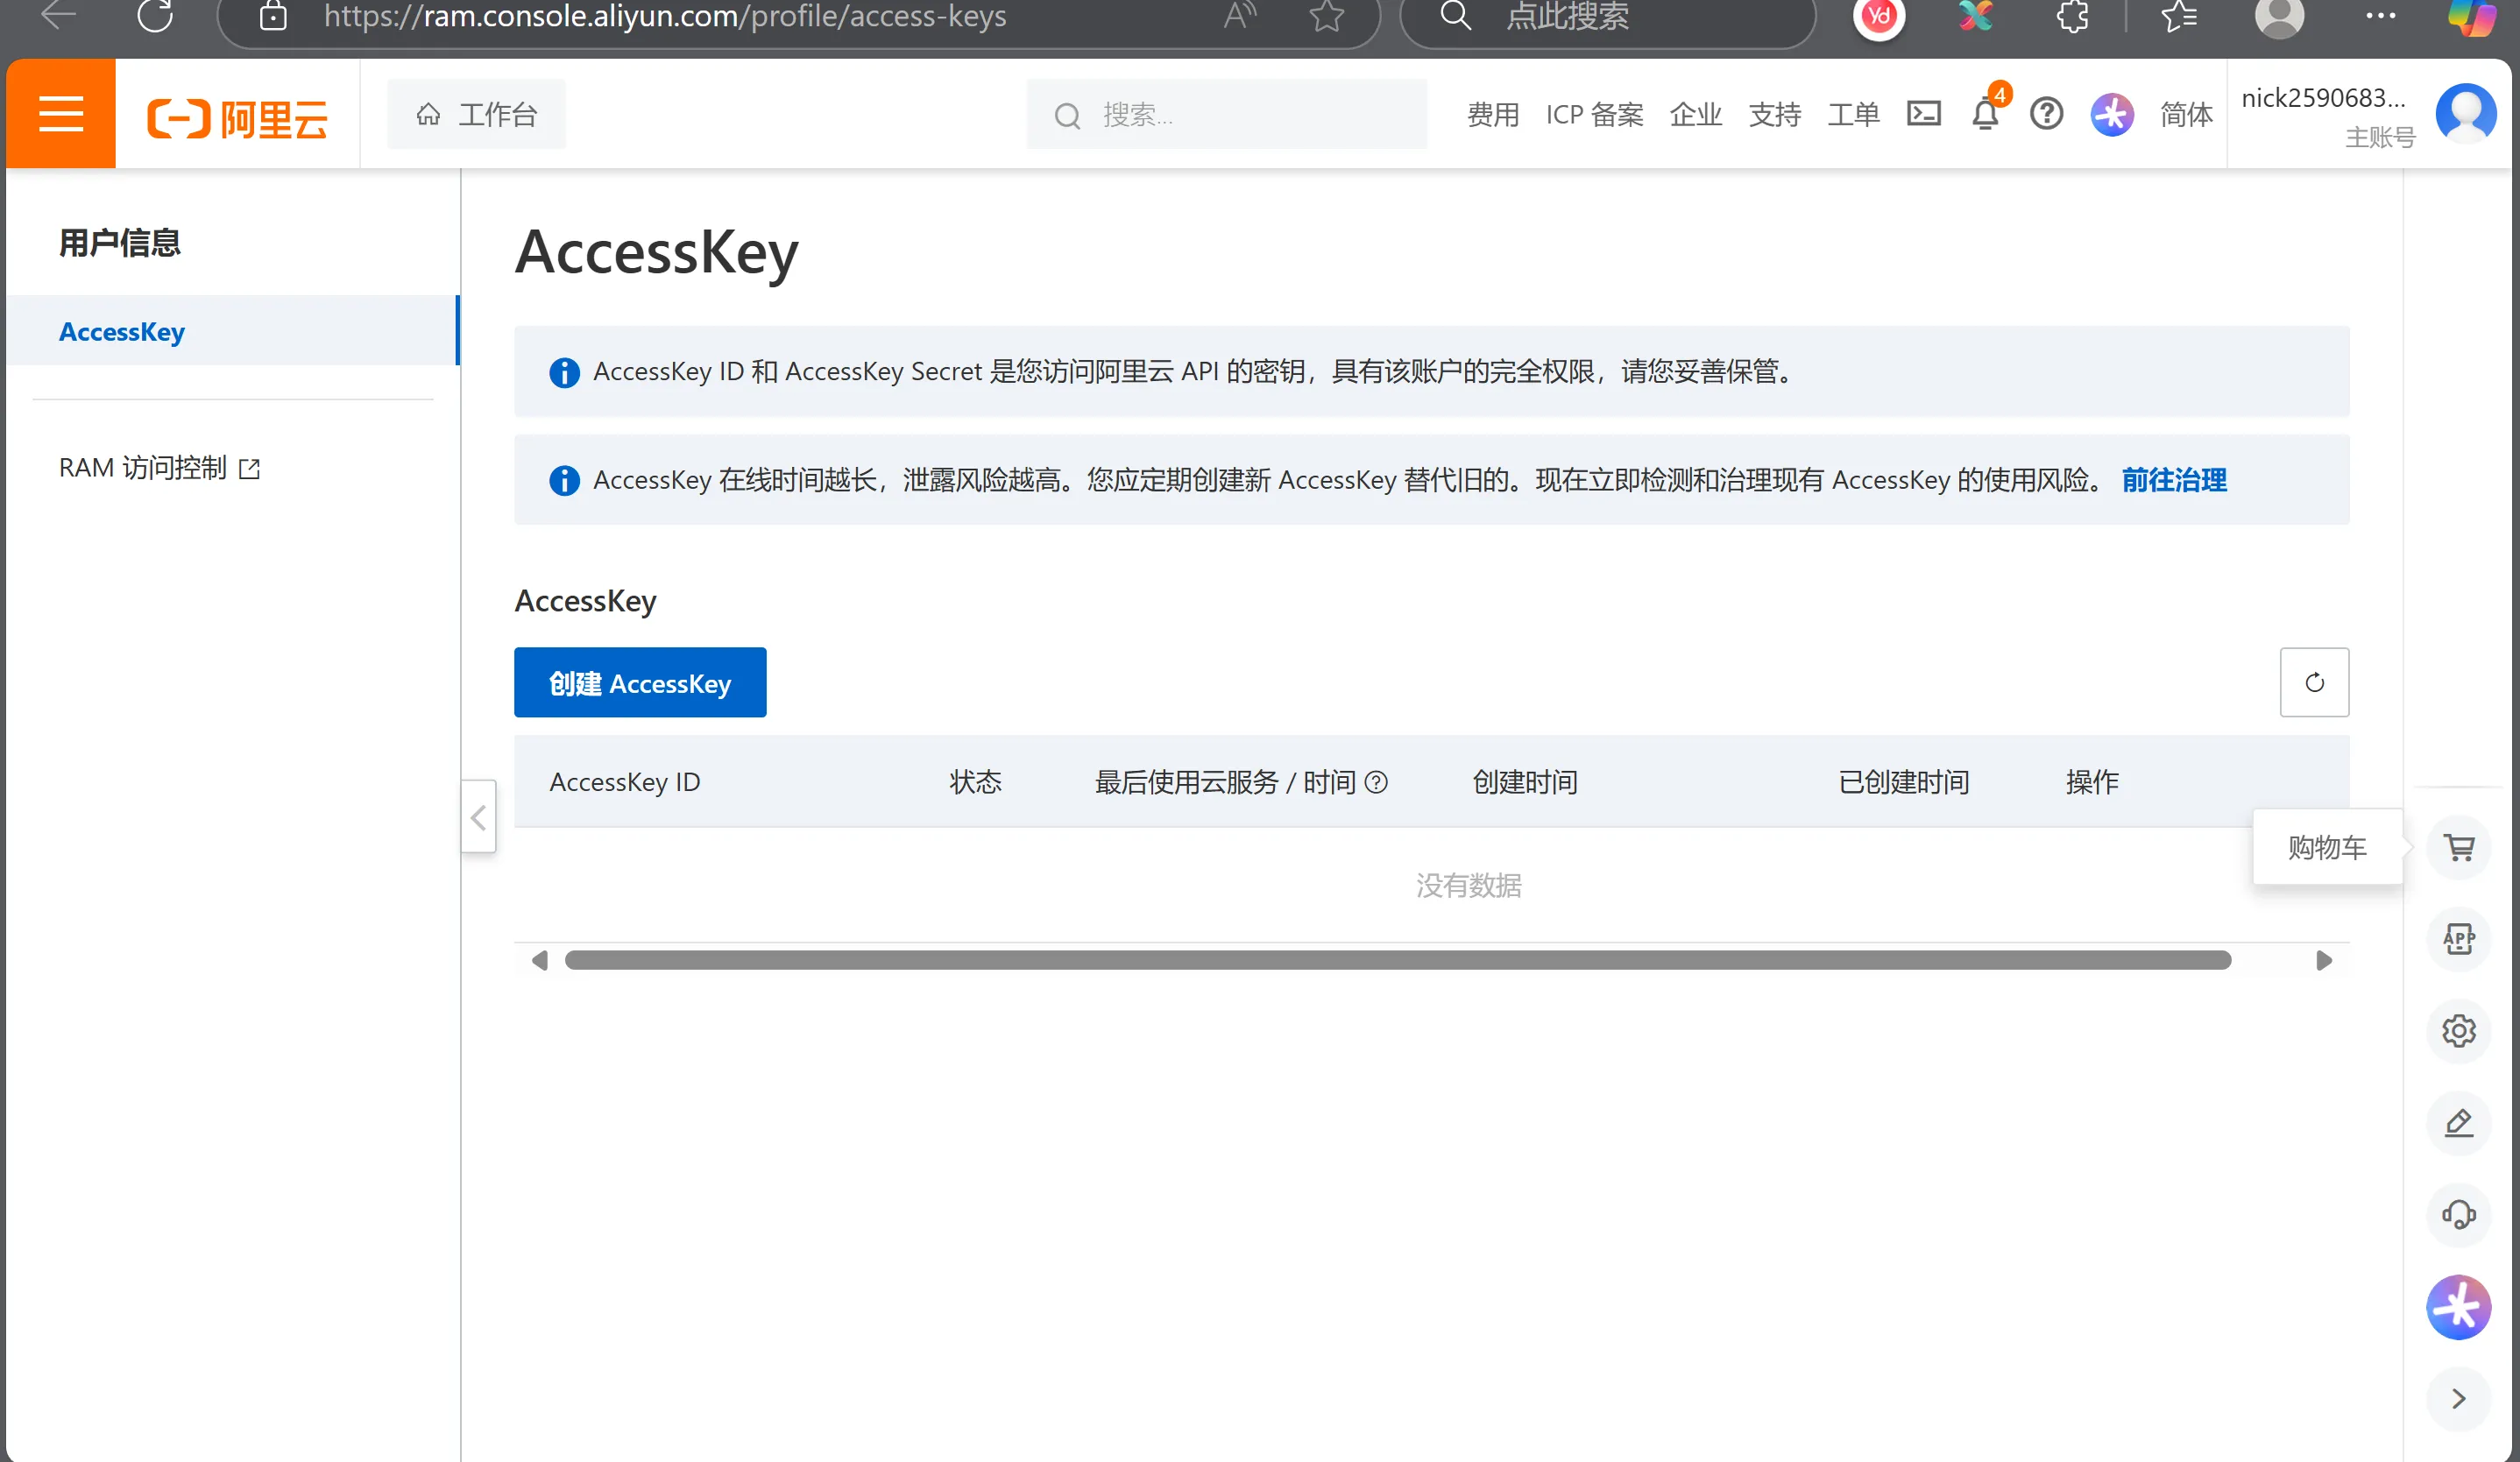Open the 工单 menu
Screen dimensions: 2520x1462
pyautogui.click(x=1853, y=114)
